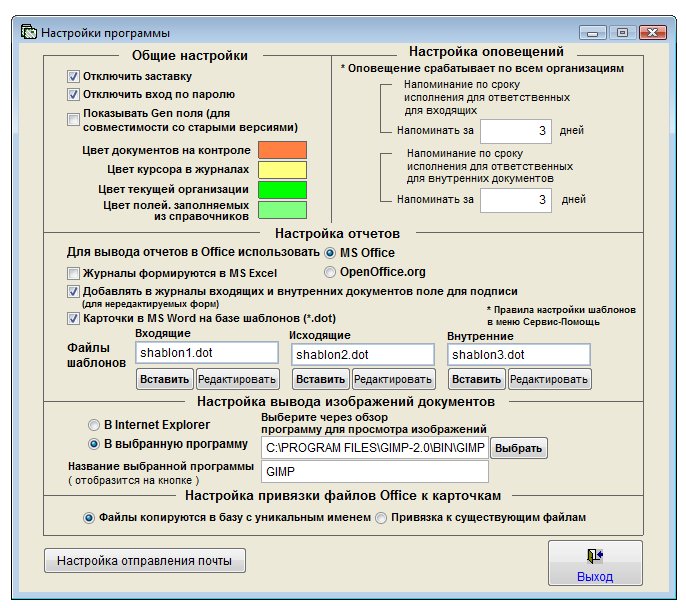The width and height of the screenshot is (686, 608).
Task: Change light green reference fields color
Action: [x=282, y=210]
